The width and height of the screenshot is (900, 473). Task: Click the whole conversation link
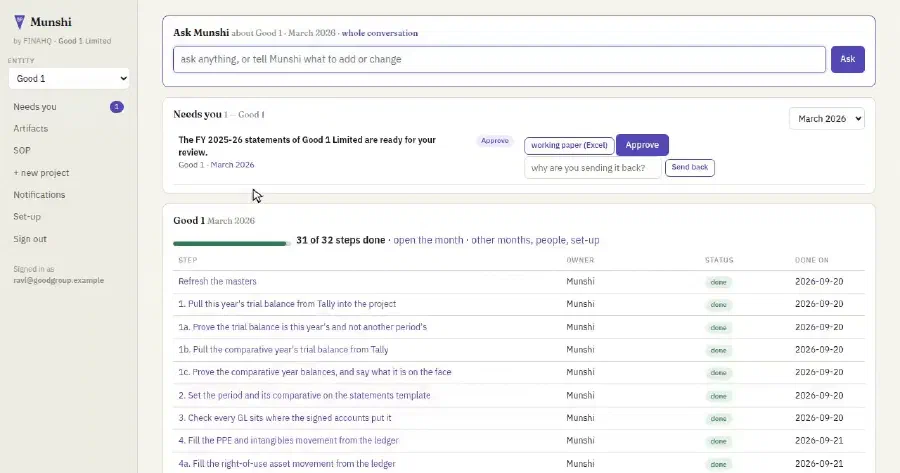pyautogui.click(x=380, y=33)
